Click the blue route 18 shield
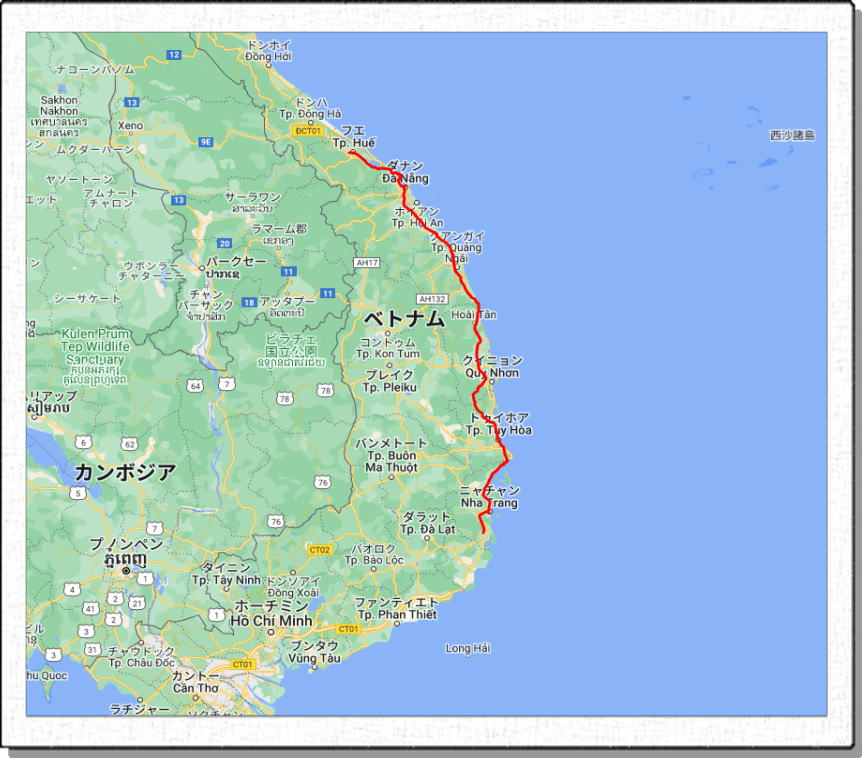This screenshot has width=862, height=758. (x=249, y=302)
